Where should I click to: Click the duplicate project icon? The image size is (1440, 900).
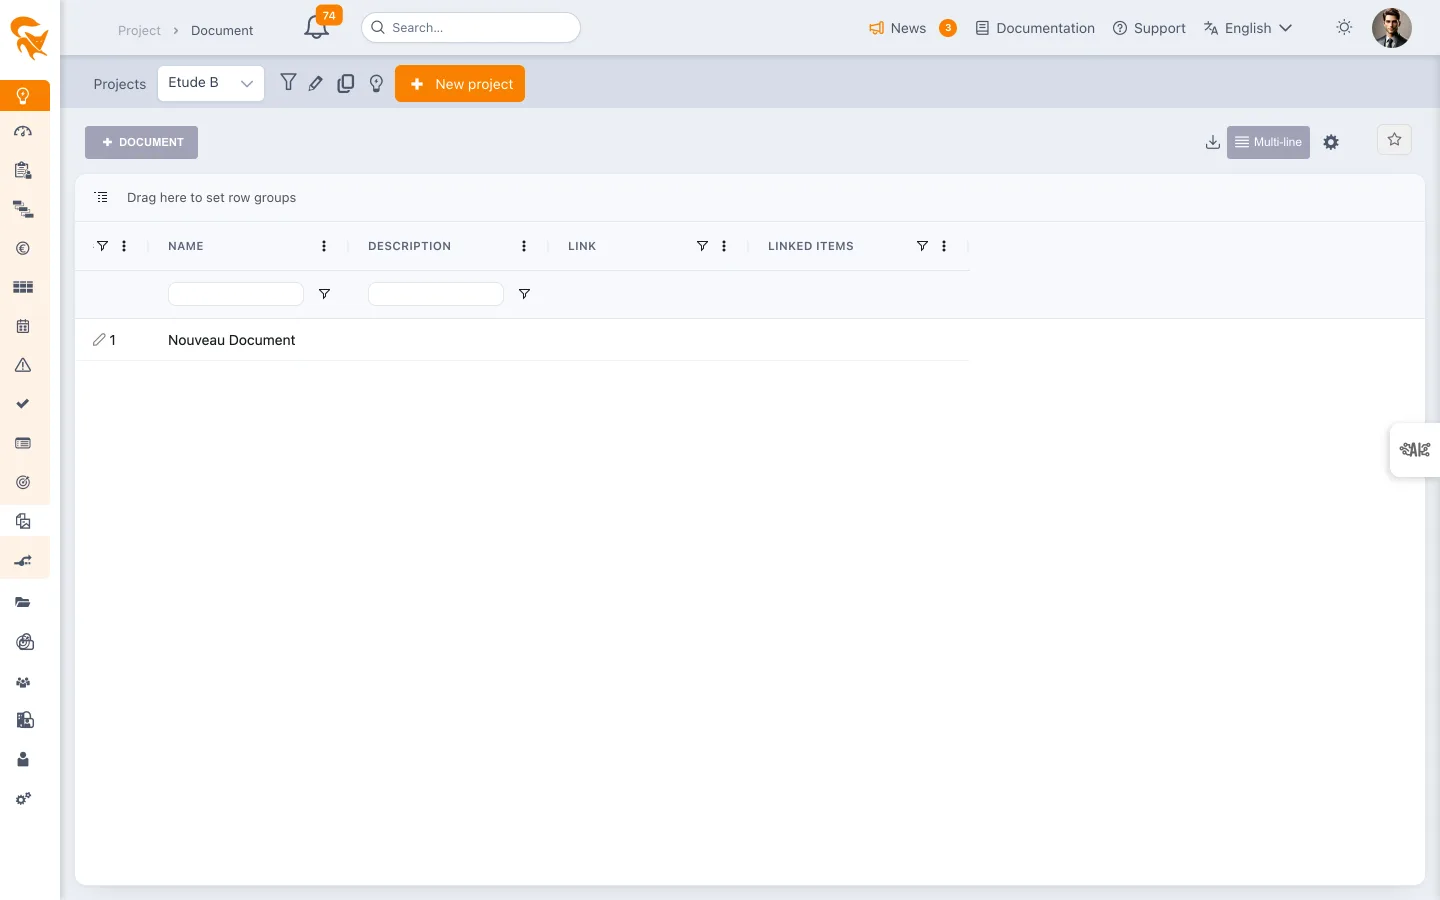[346, 84]
